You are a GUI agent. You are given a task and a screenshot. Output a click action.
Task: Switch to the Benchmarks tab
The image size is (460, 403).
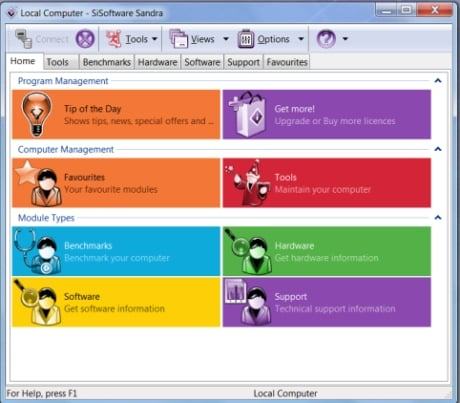tap(107, 62)
